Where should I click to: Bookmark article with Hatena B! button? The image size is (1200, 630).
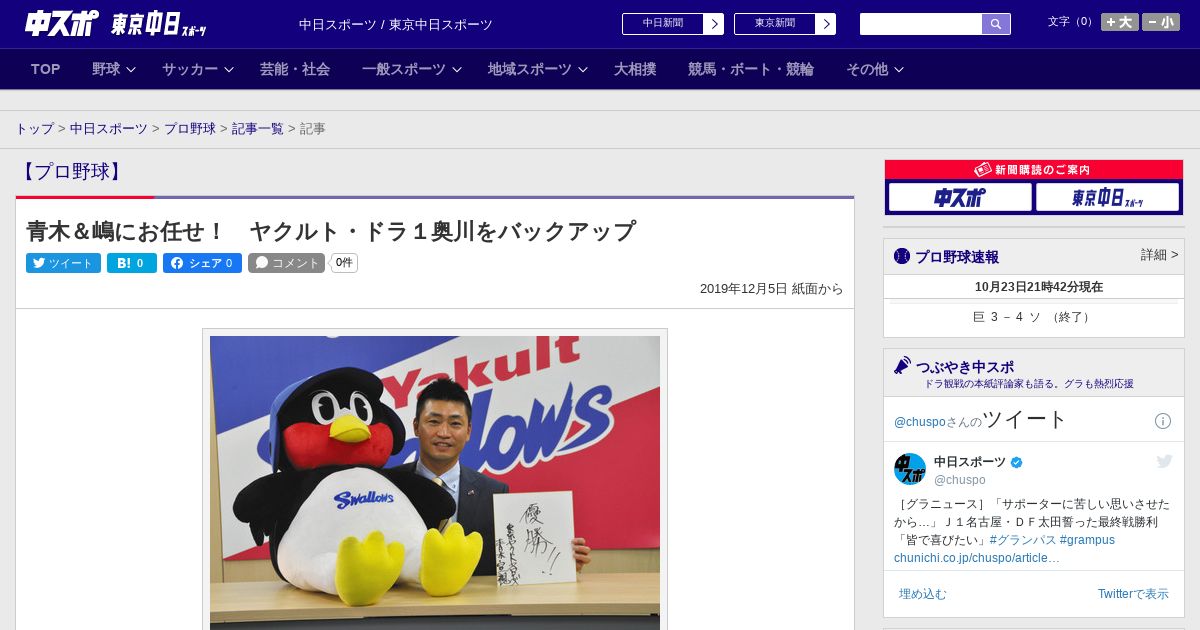[x=132, y=263]
